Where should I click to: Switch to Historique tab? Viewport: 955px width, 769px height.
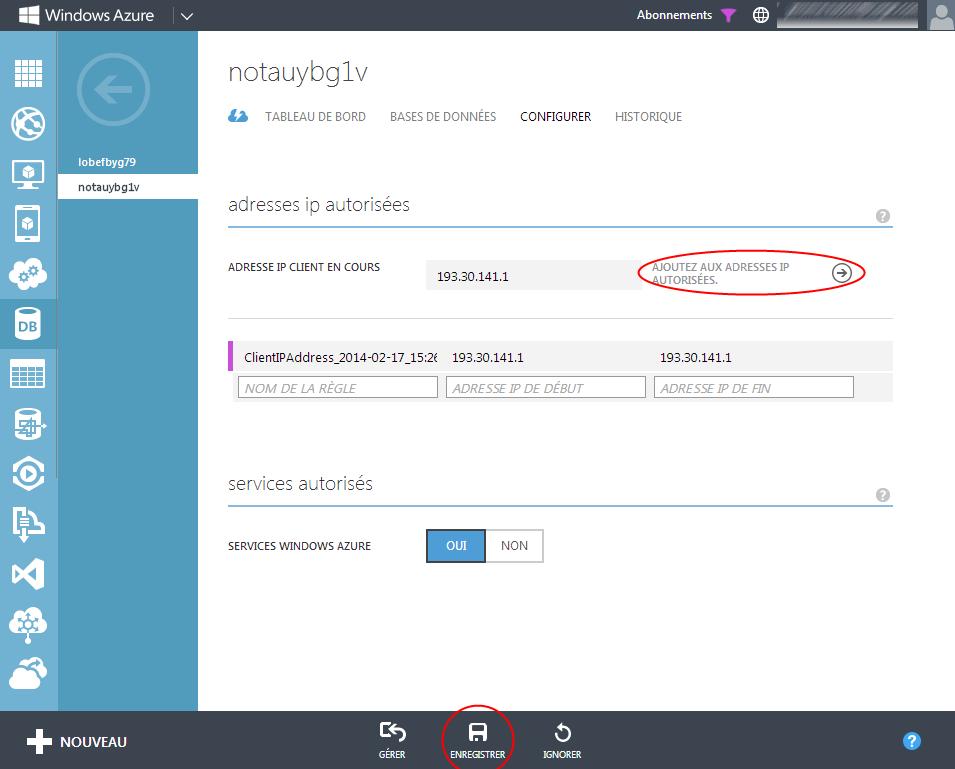coord(649,116)
